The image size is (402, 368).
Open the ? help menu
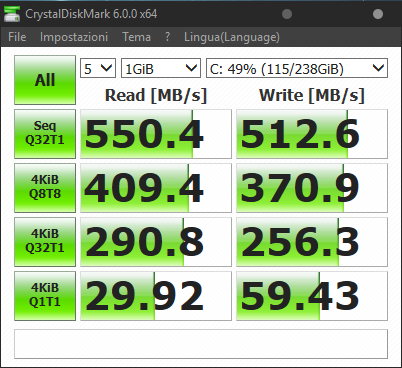point(167,37)
